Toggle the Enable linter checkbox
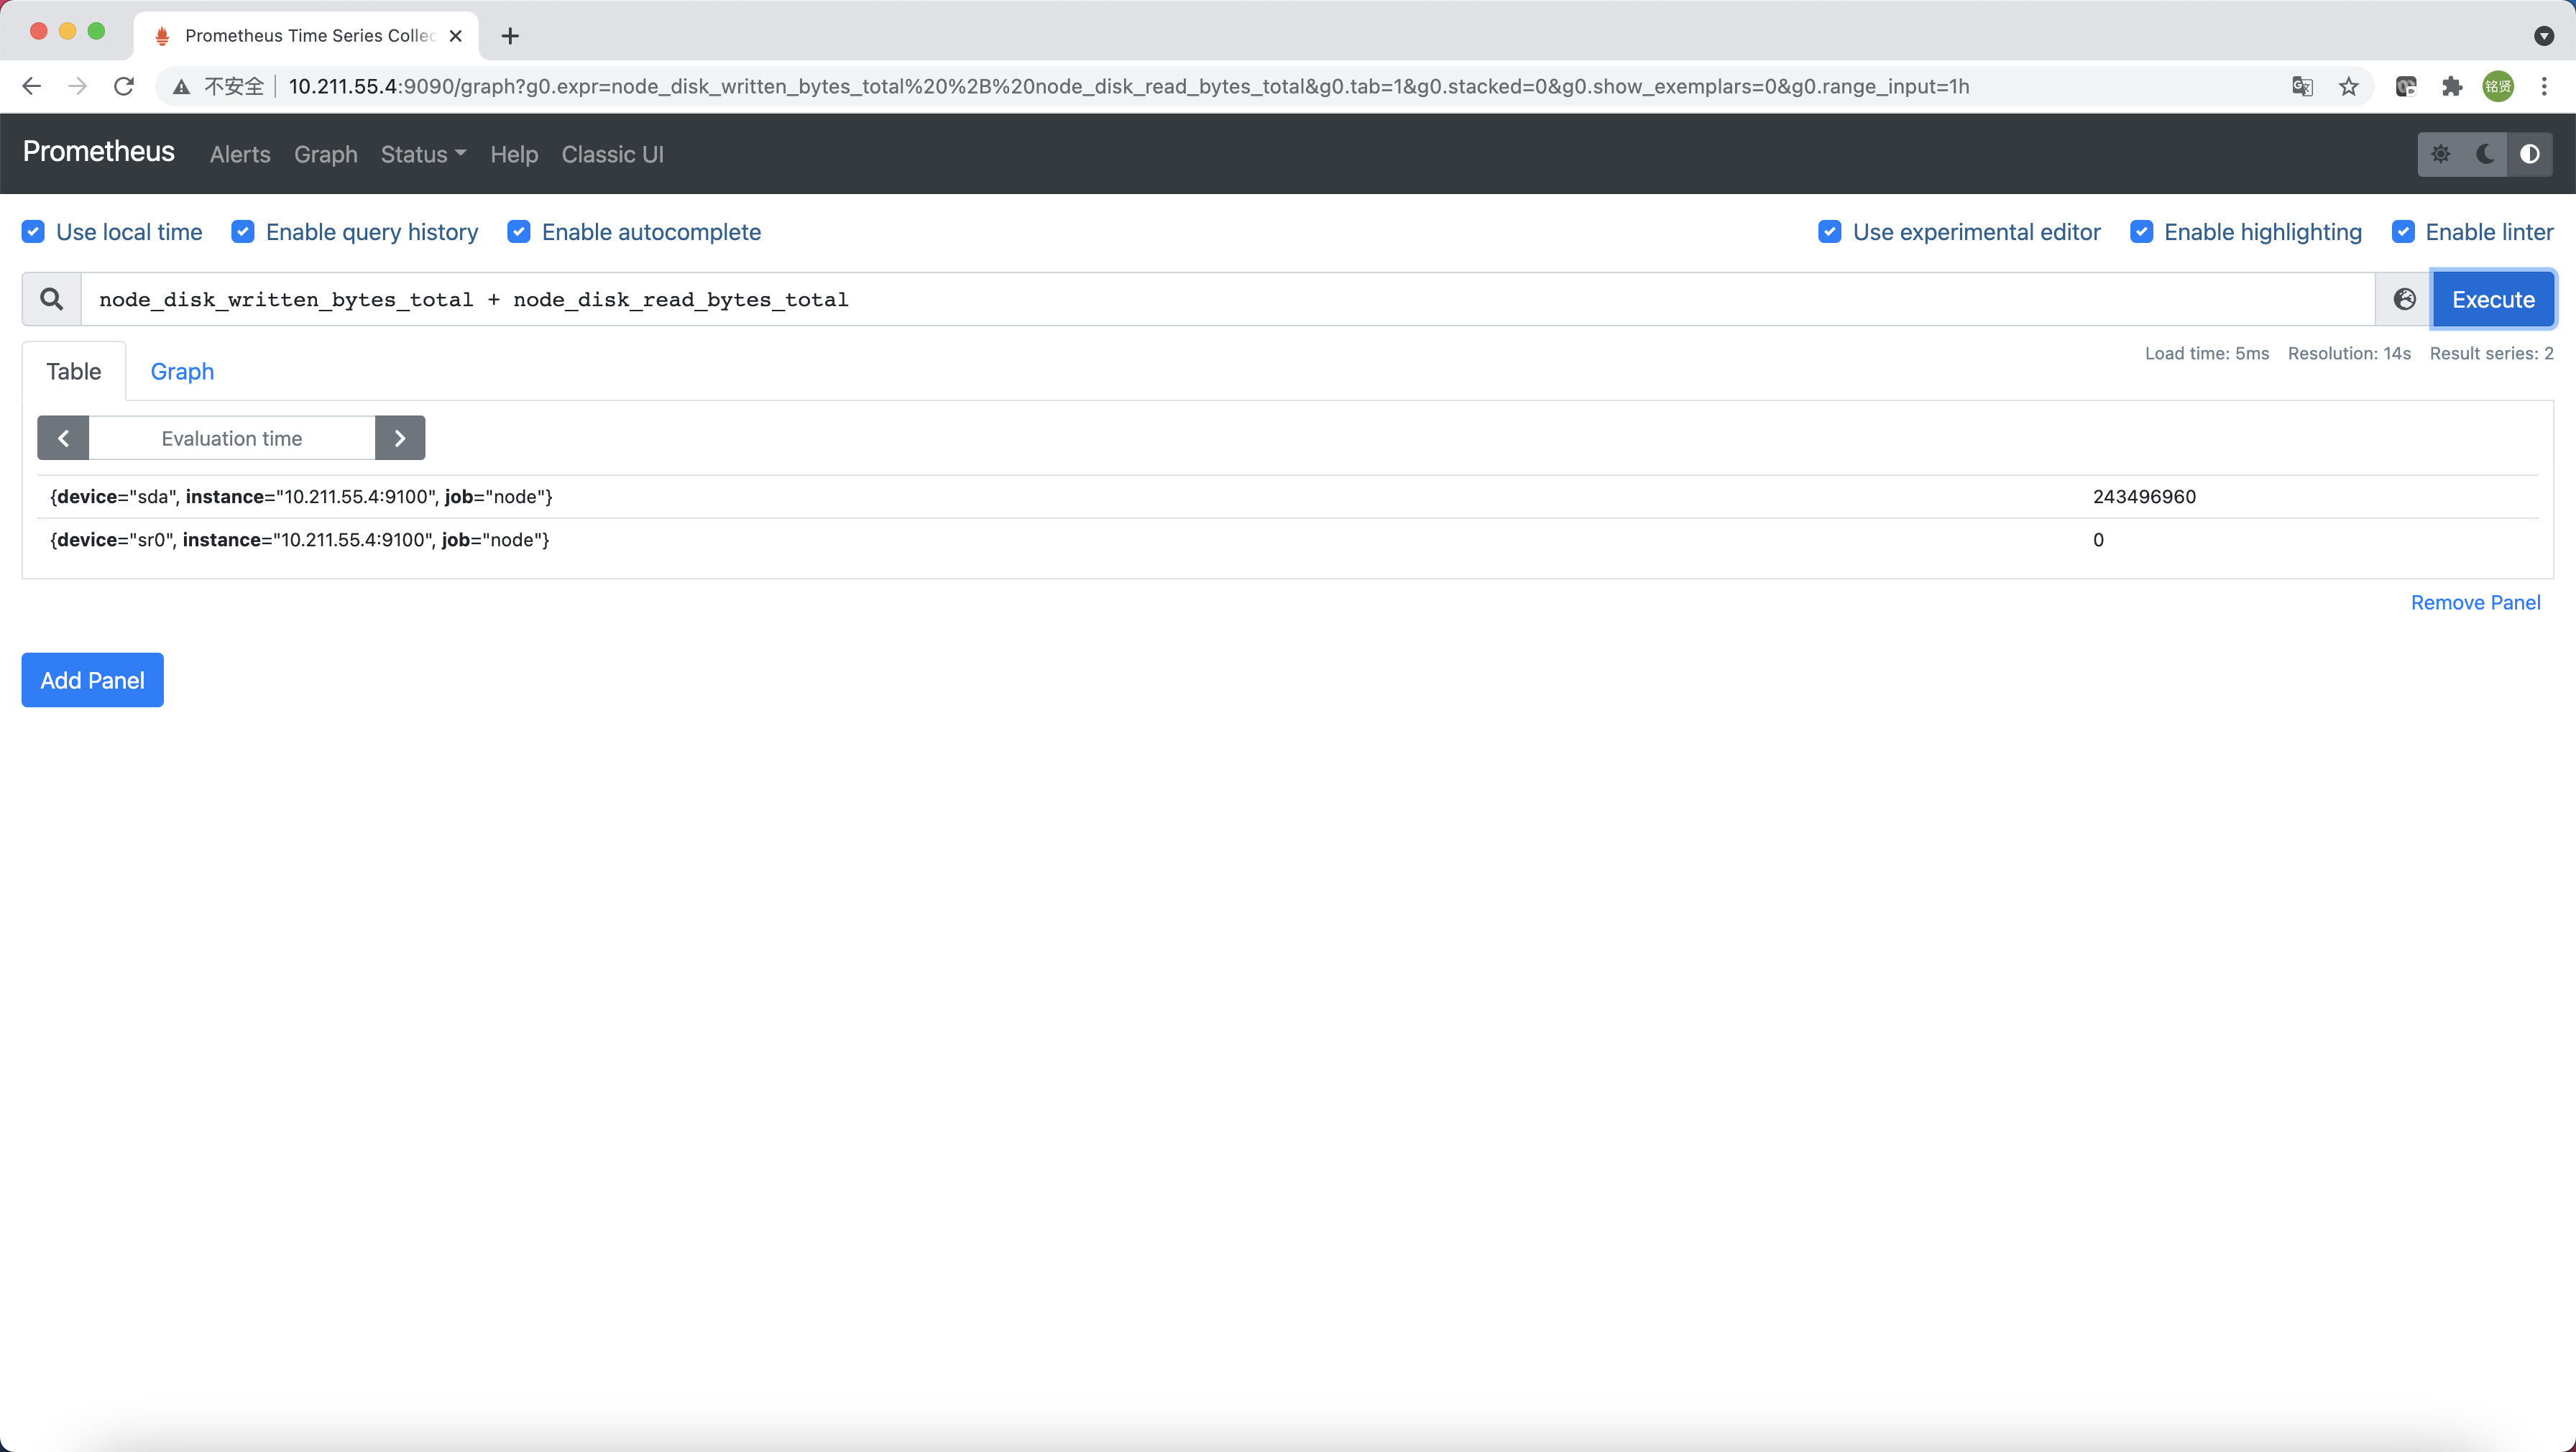This screenshot has width=2576, height=1452. (x=2403, y=232)
